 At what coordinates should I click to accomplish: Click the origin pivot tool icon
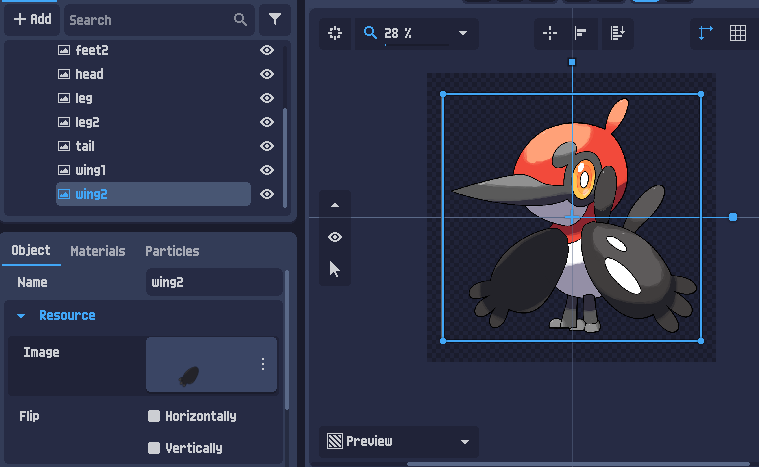click(x=550, y=33)
